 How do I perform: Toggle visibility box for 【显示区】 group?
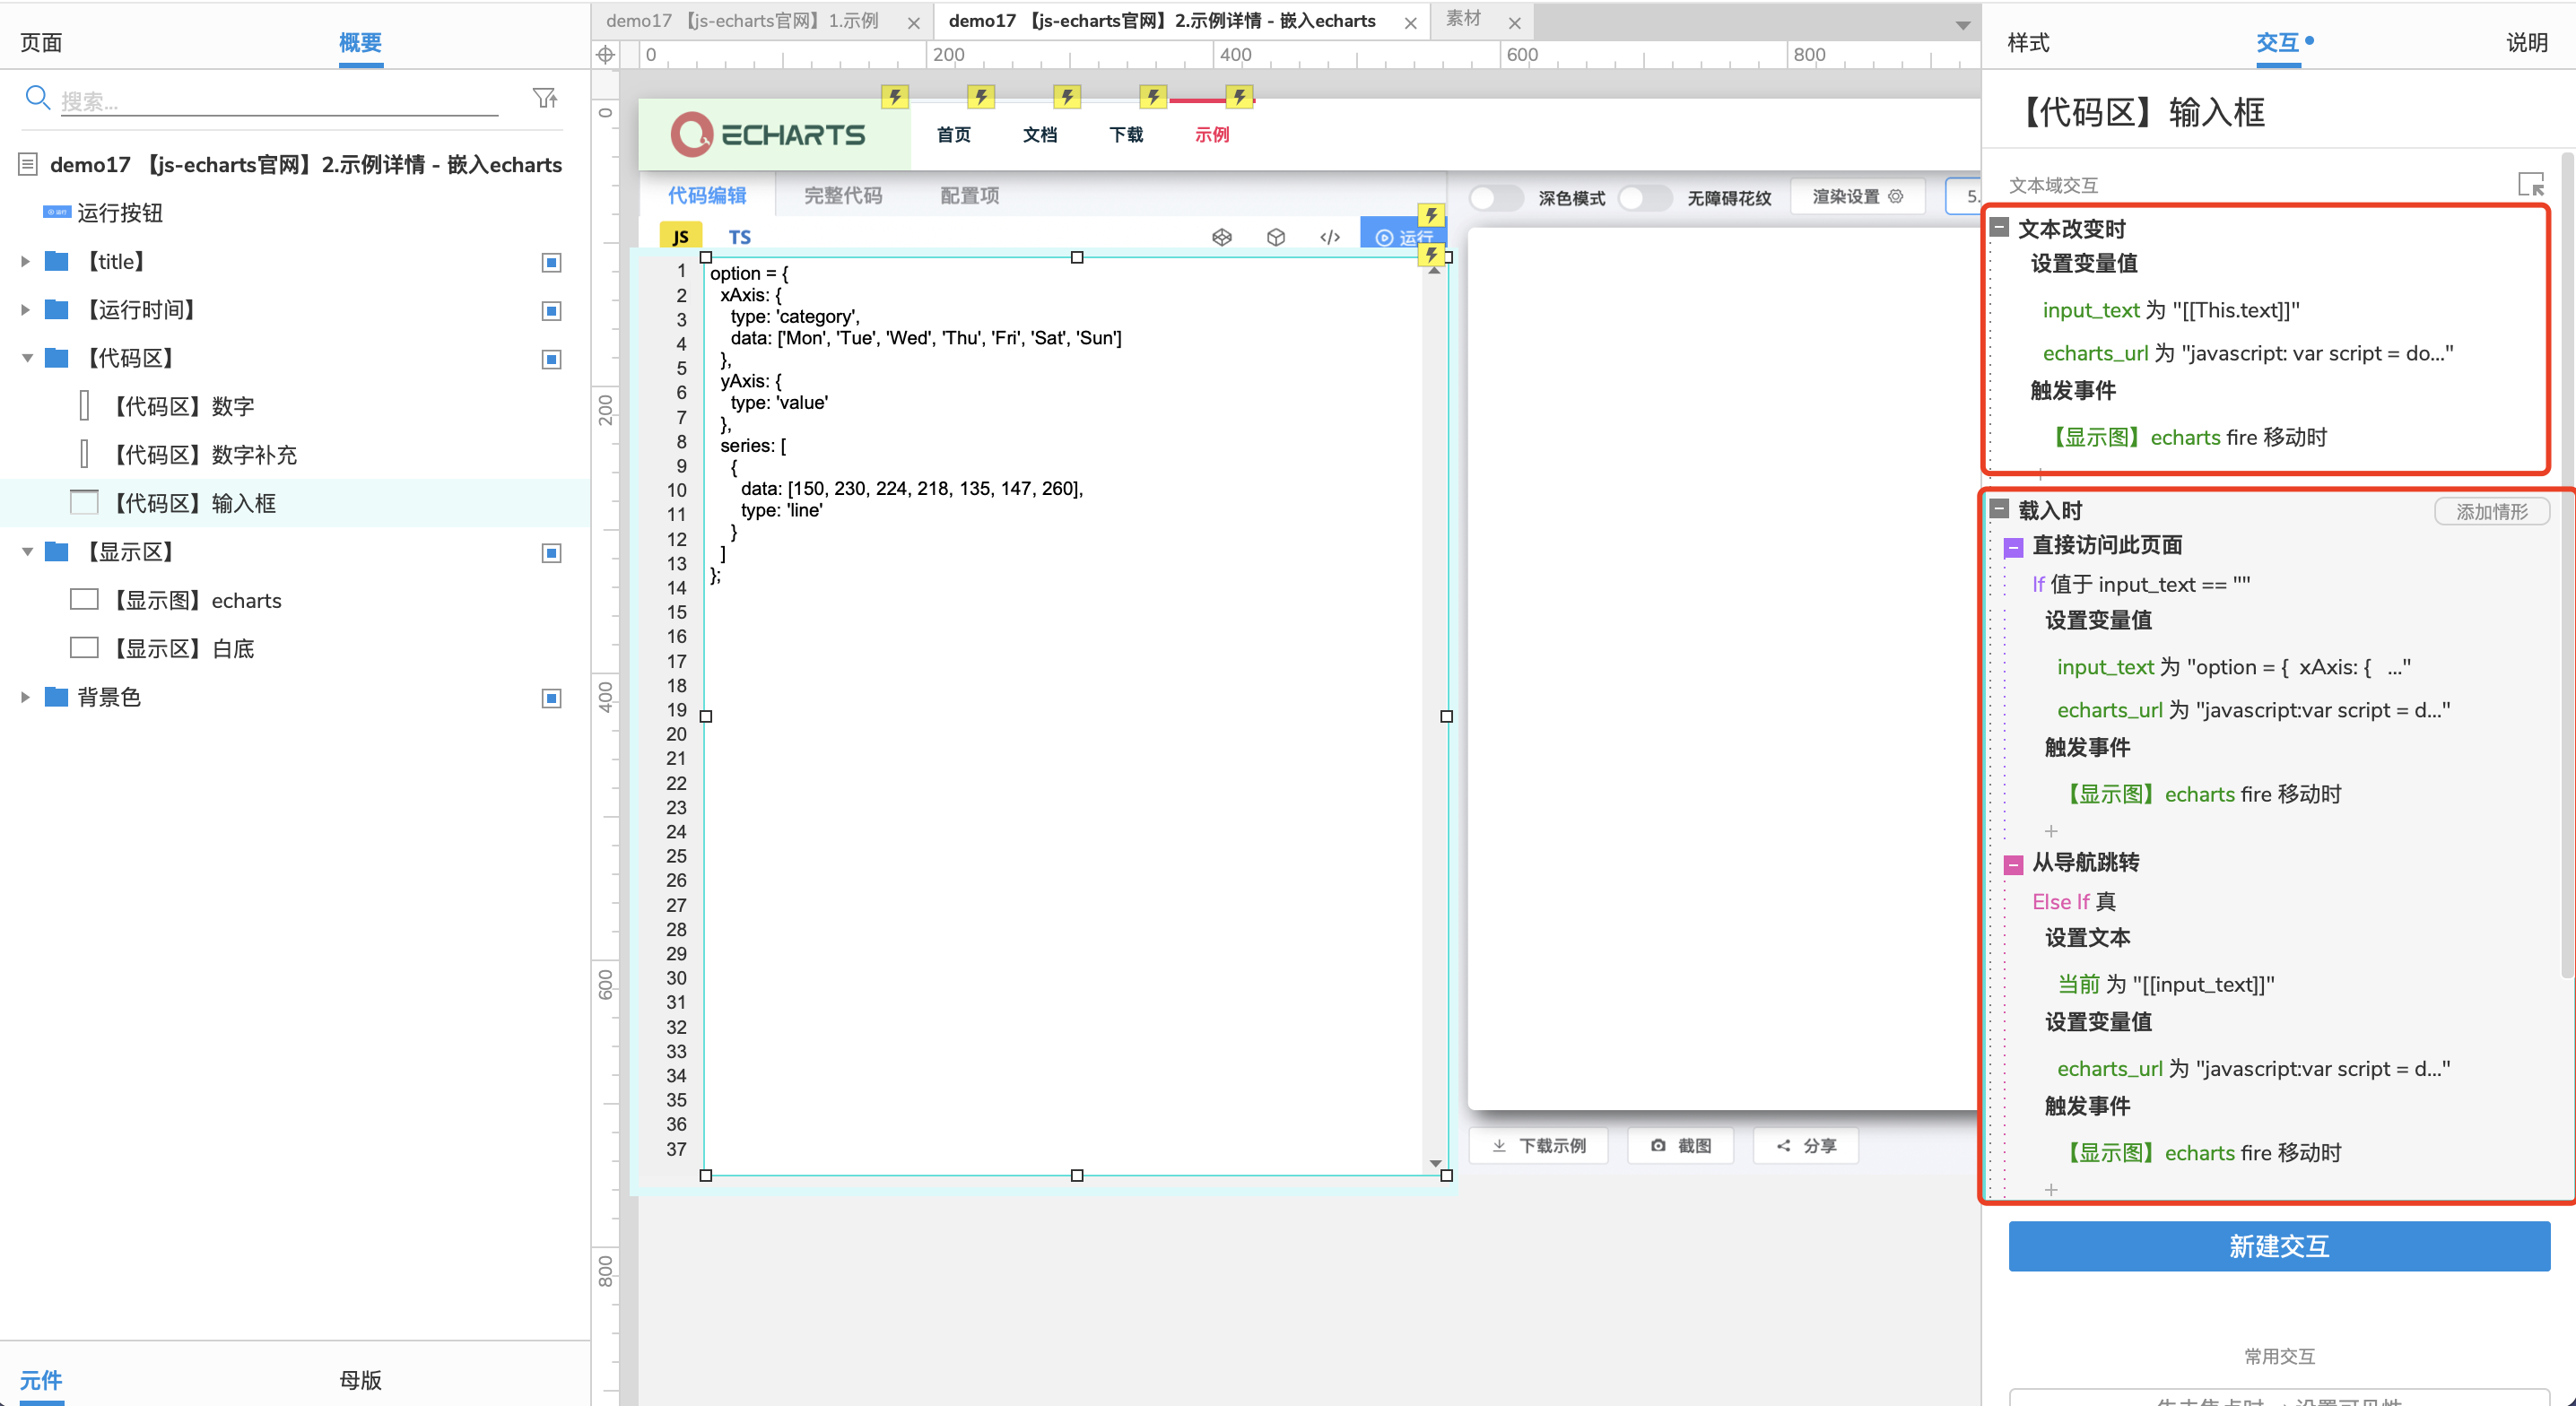click(551, 552)
